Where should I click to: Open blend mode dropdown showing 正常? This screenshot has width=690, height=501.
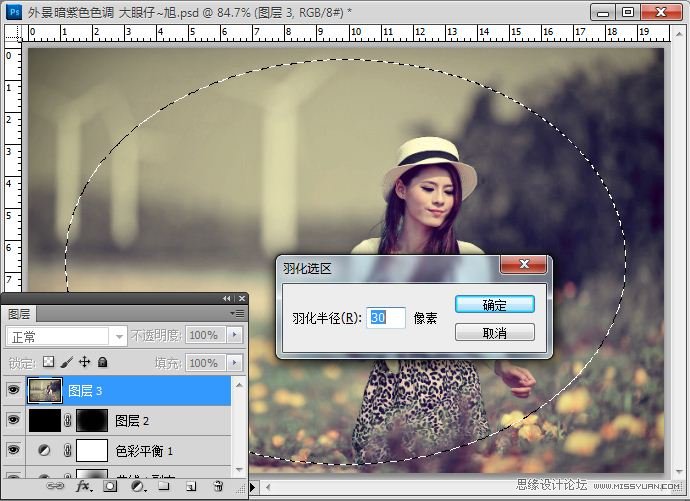pyautogui.click(x=66, y=336)
